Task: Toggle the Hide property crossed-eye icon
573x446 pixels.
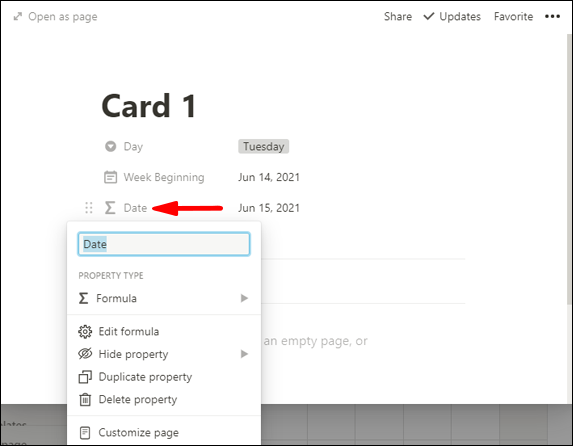Action: 85,354
